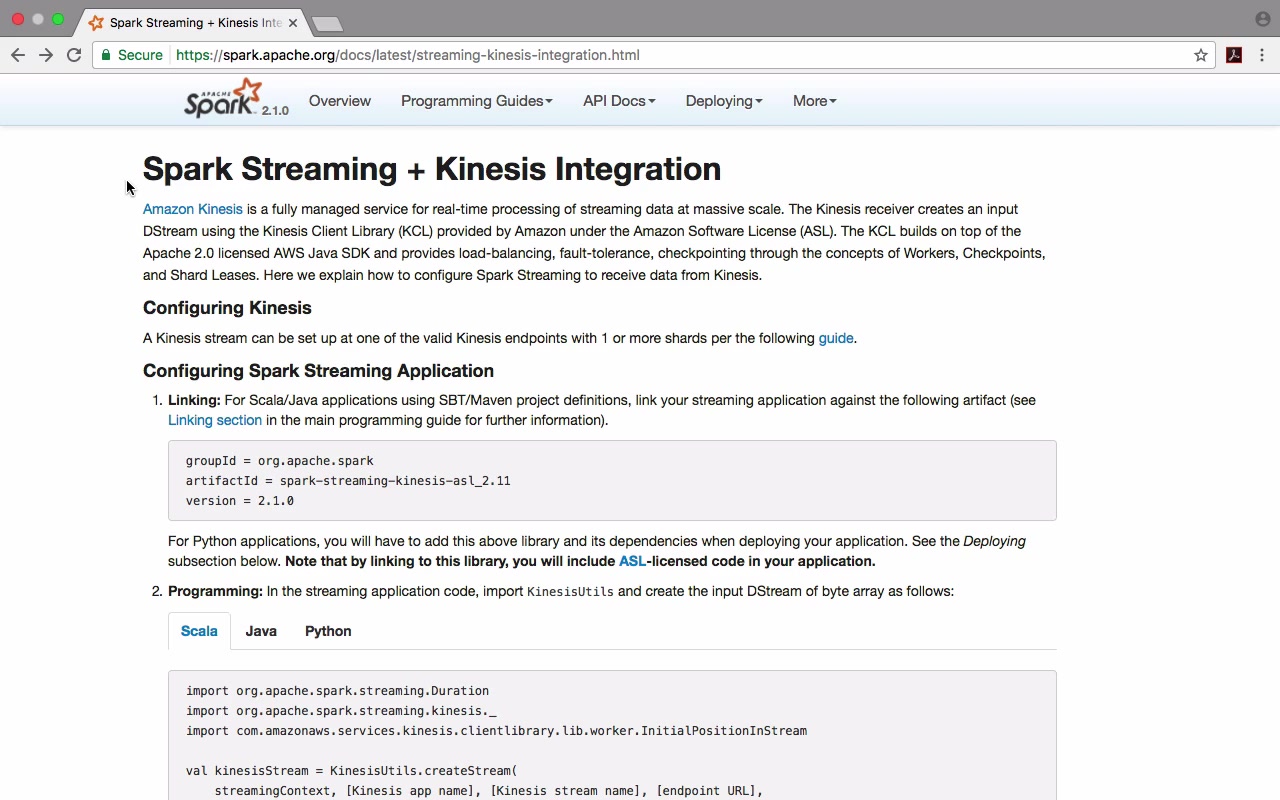Click the Configuring Kinesis heading
The width and height of the screenshot is (1280, 800).
(x=227, y=308)
